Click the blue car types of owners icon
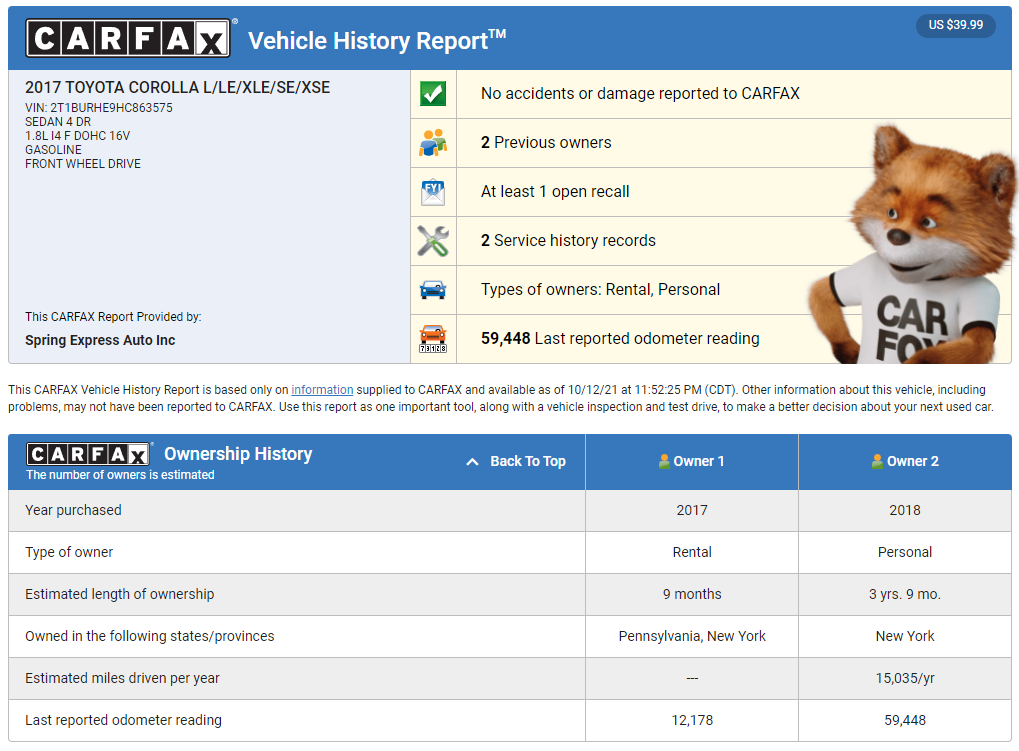1019x751 pixels. 433,290
